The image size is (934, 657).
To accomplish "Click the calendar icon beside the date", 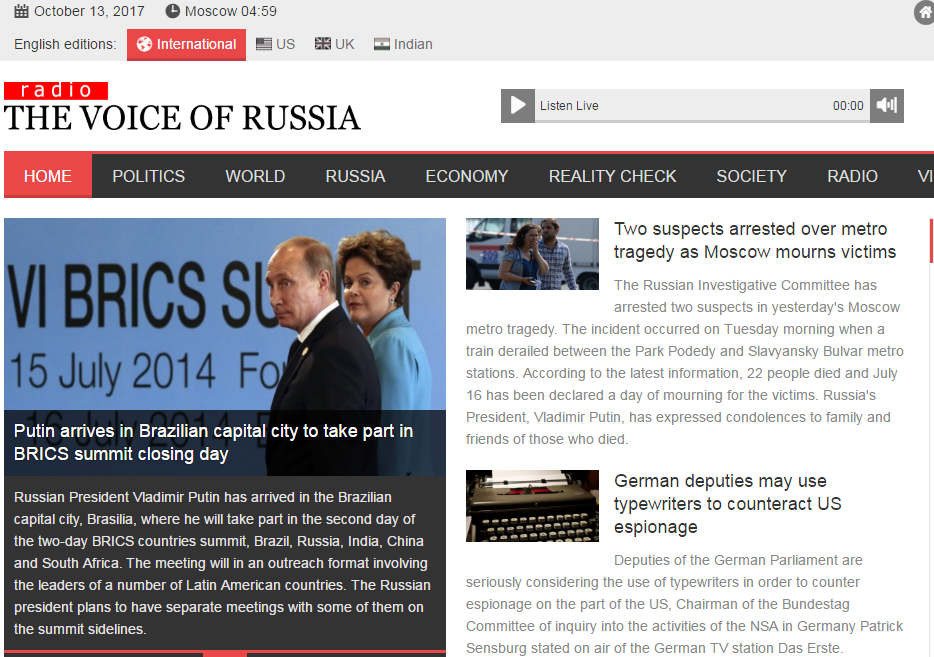I will coord(21,12).
